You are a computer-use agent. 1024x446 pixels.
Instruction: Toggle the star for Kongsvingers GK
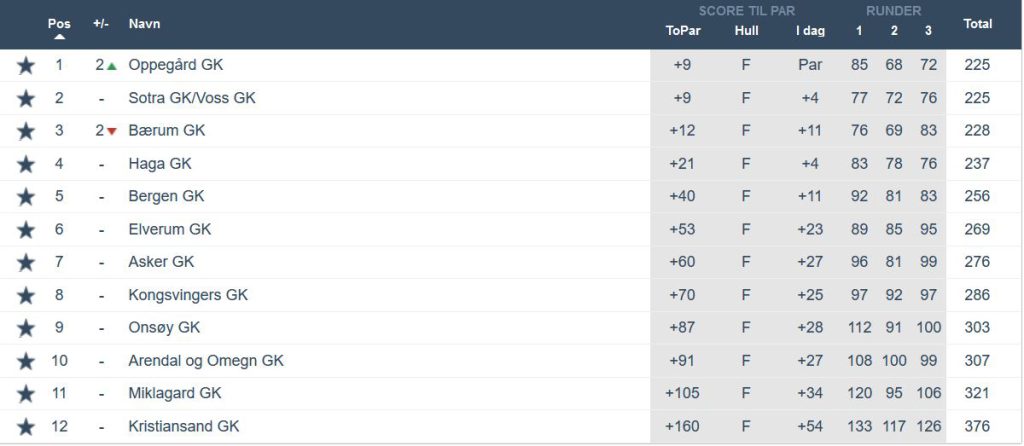pyautogui.click(x=26, y=296)
